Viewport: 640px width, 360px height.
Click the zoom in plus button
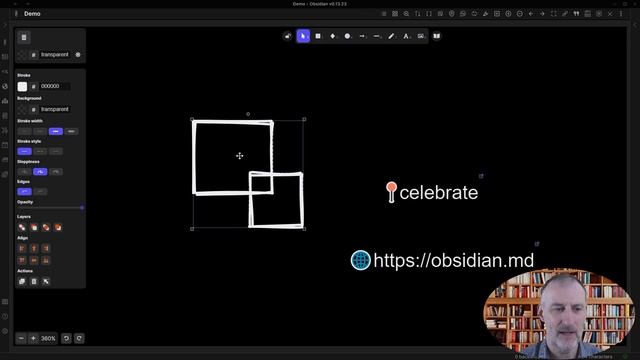[x=33, y=338]
